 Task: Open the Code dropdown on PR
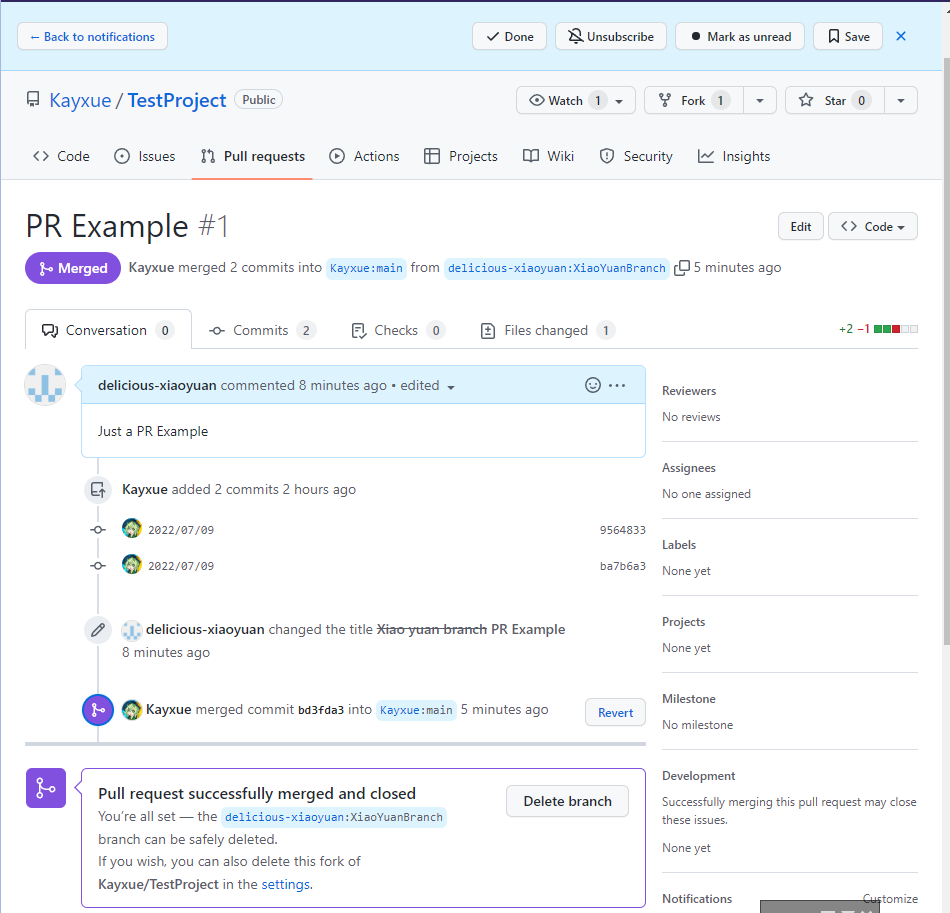[872, 226]
